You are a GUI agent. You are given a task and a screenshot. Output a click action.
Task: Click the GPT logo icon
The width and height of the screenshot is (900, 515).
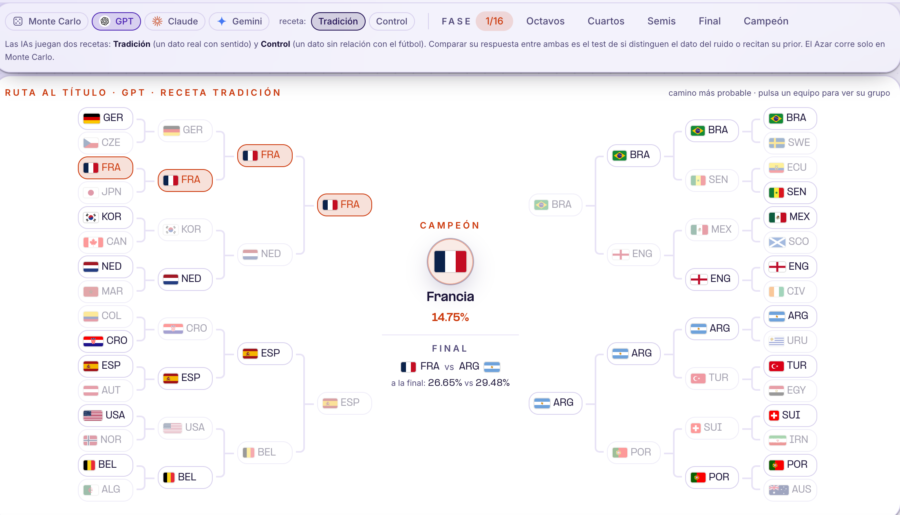click(104, 21)
